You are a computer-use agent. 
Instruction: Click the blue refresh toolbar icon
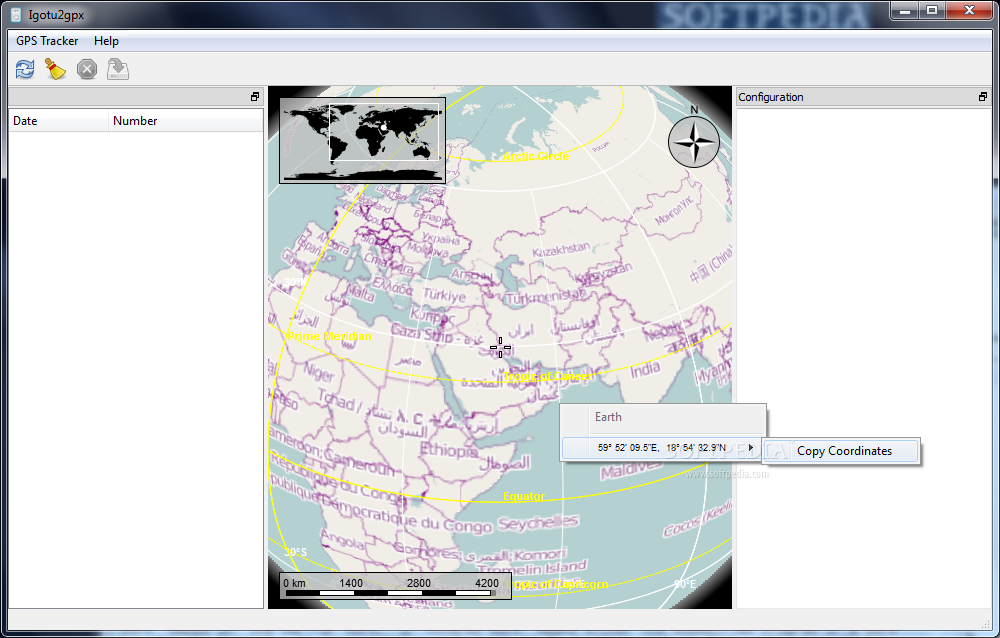(25, 69)
